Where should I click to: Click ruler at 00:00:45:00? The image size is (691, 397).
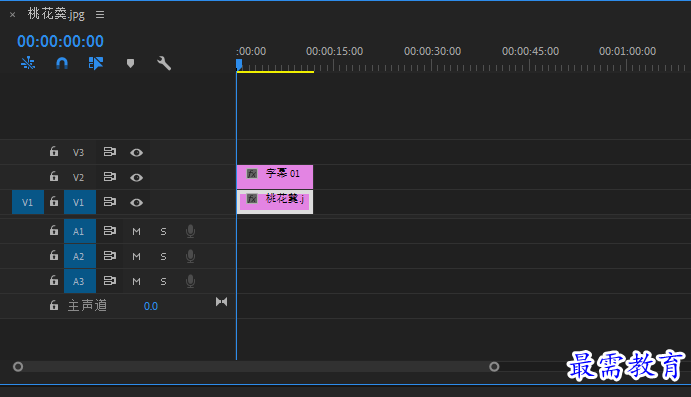tap(530, 52)
